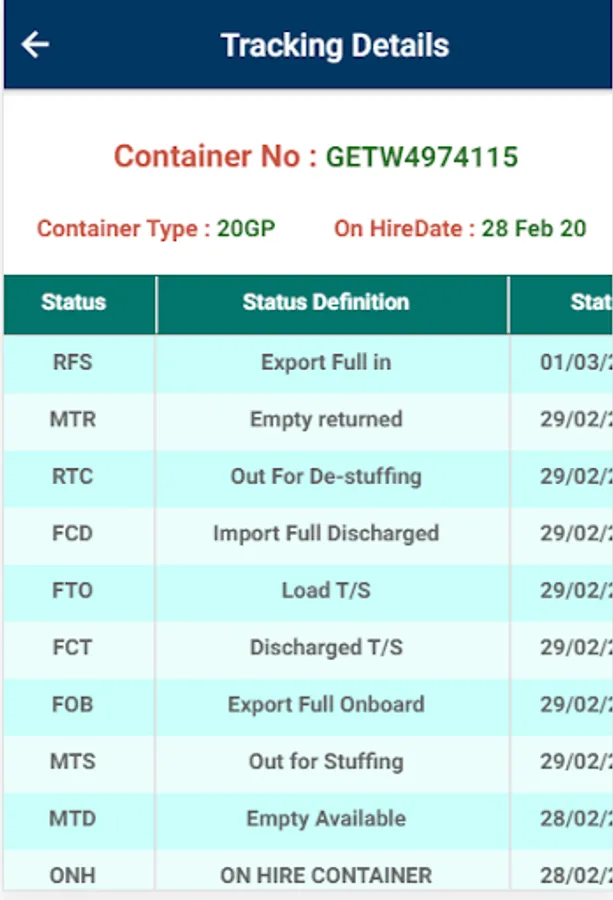Click the Container Type 20GP label

pos(156,228)
